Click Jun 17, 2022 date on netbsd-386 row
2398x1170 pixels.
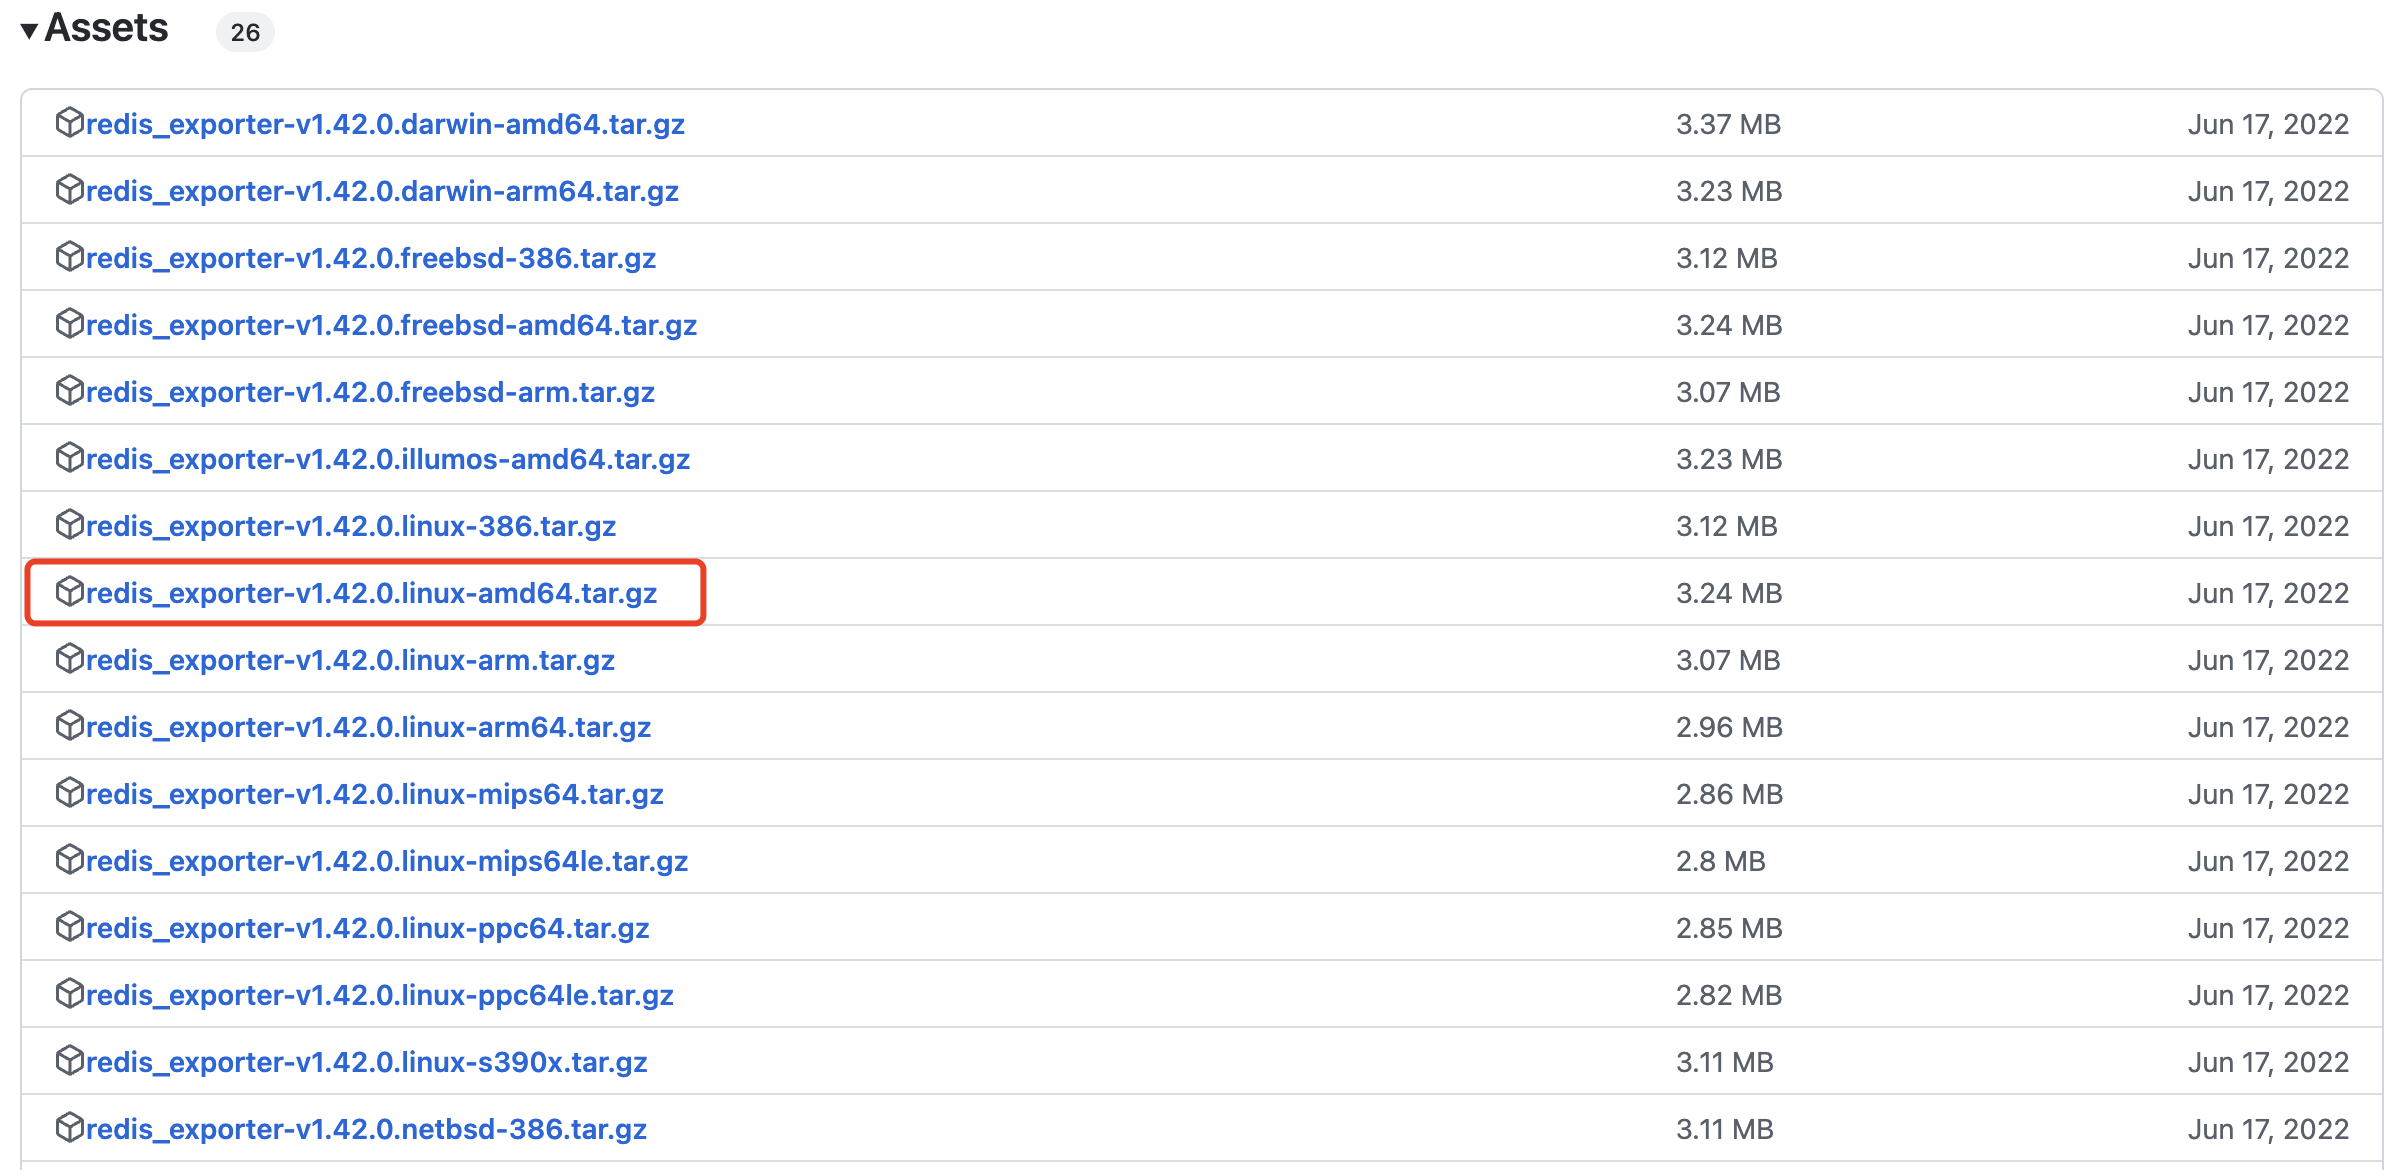pos(2268,1129)
